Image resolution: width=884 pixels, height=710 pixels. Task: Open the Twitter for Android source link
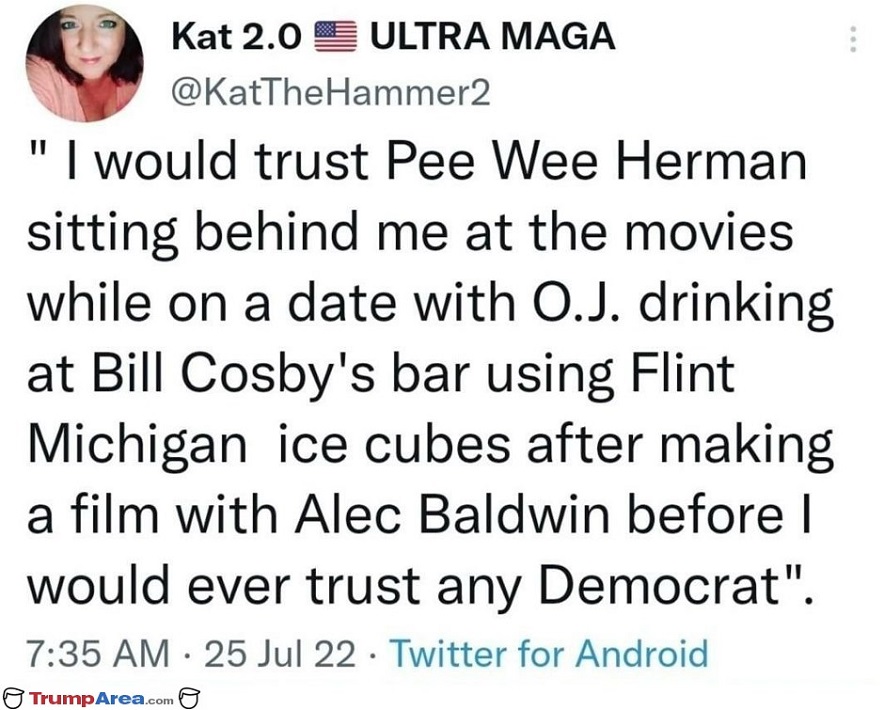(549, 654)
